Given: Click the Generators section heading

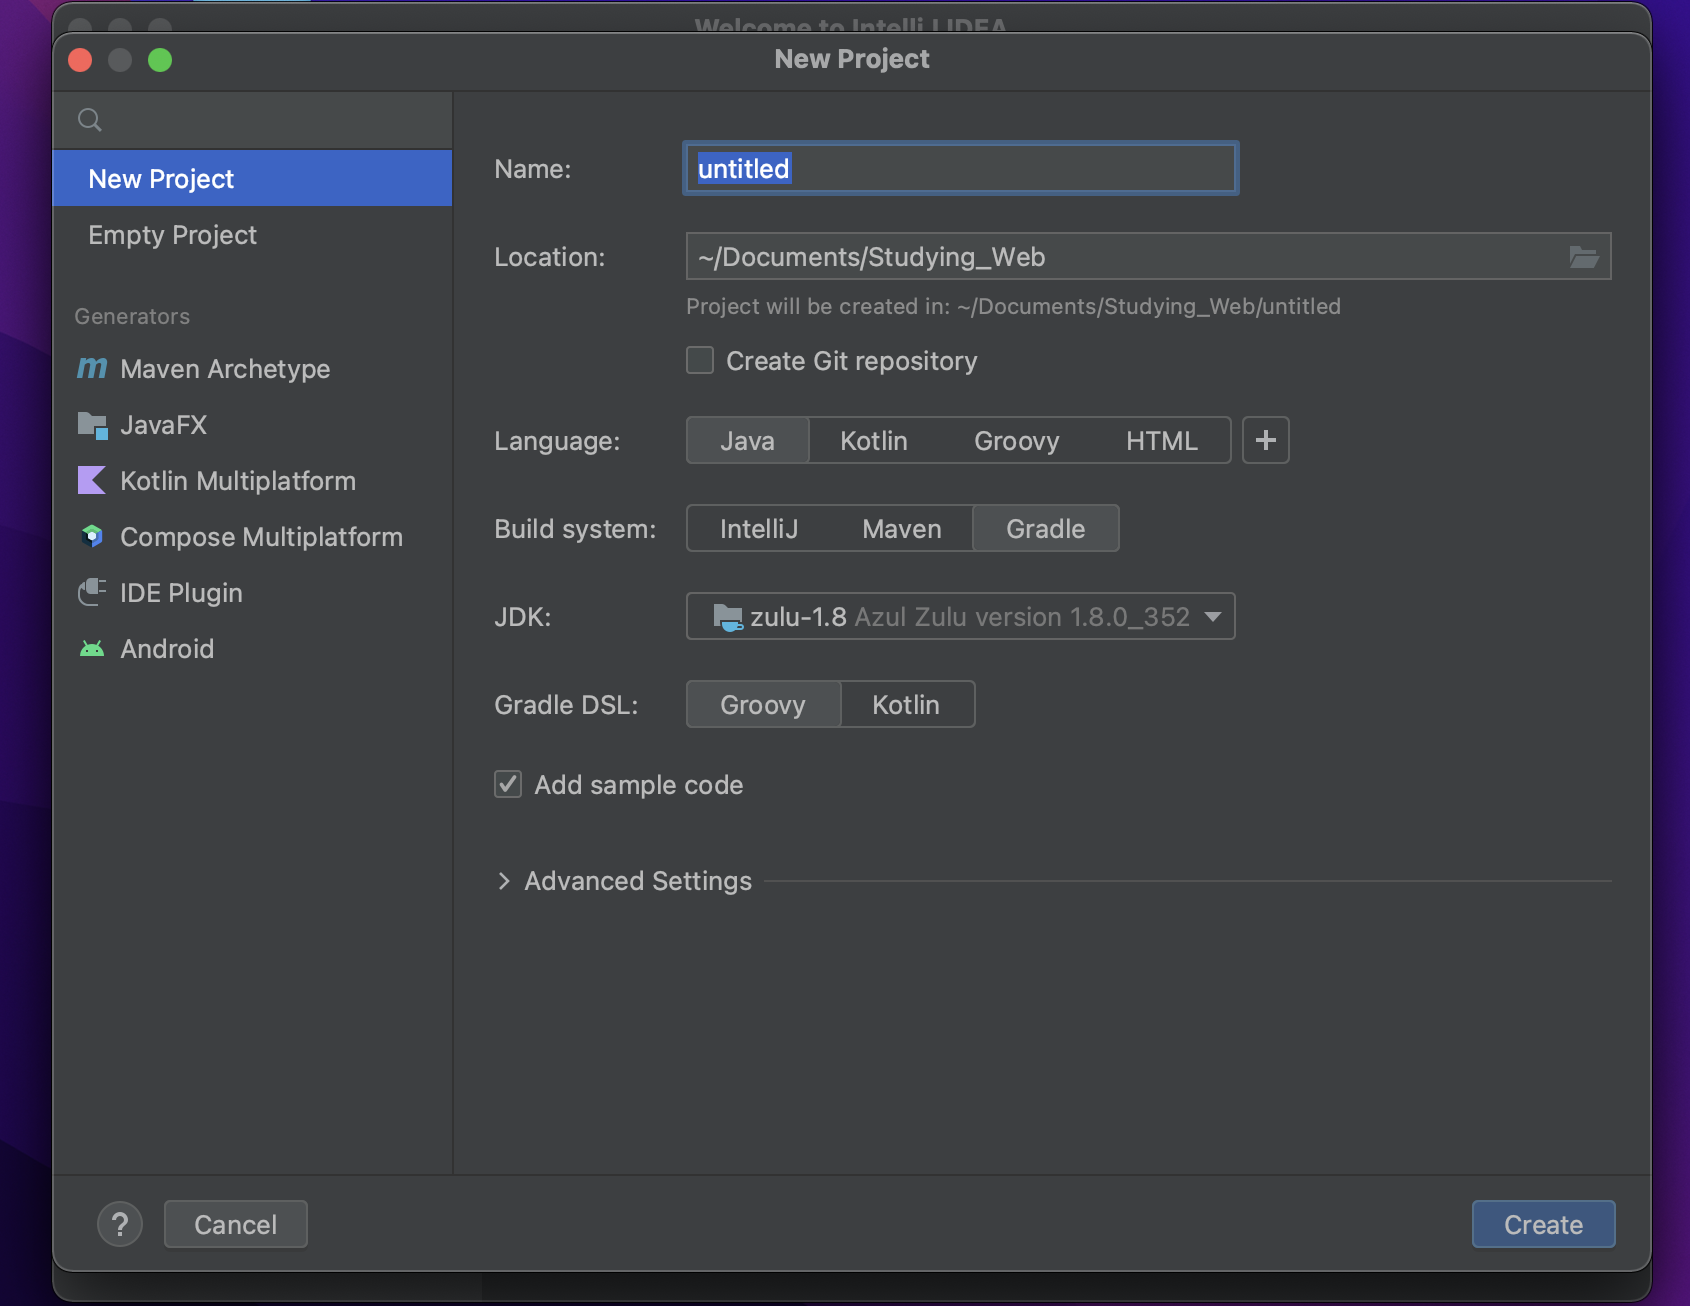Looking at the screenshot, I should [x=132, y=316].
